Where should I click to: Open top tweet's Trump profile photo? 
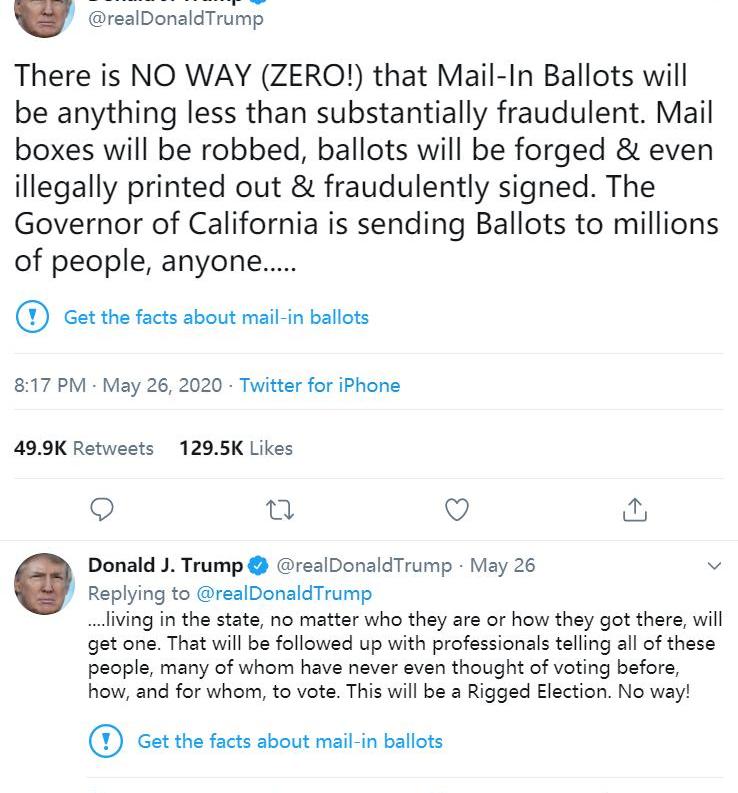pos(45,14)
